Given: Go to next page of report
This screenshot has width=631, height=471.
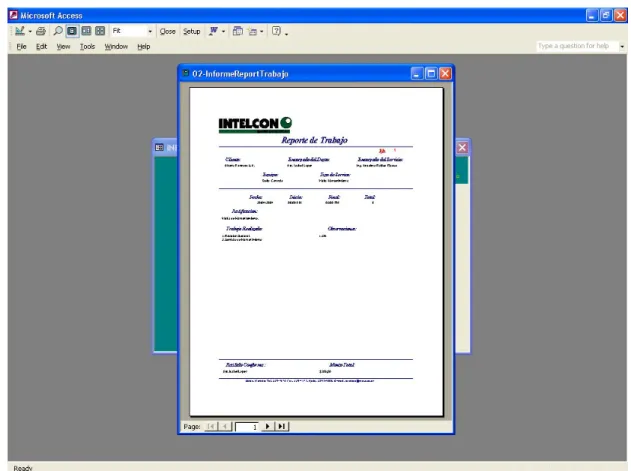Looking at the screenshot, I should pyautogui.click(x=268, y=426).
